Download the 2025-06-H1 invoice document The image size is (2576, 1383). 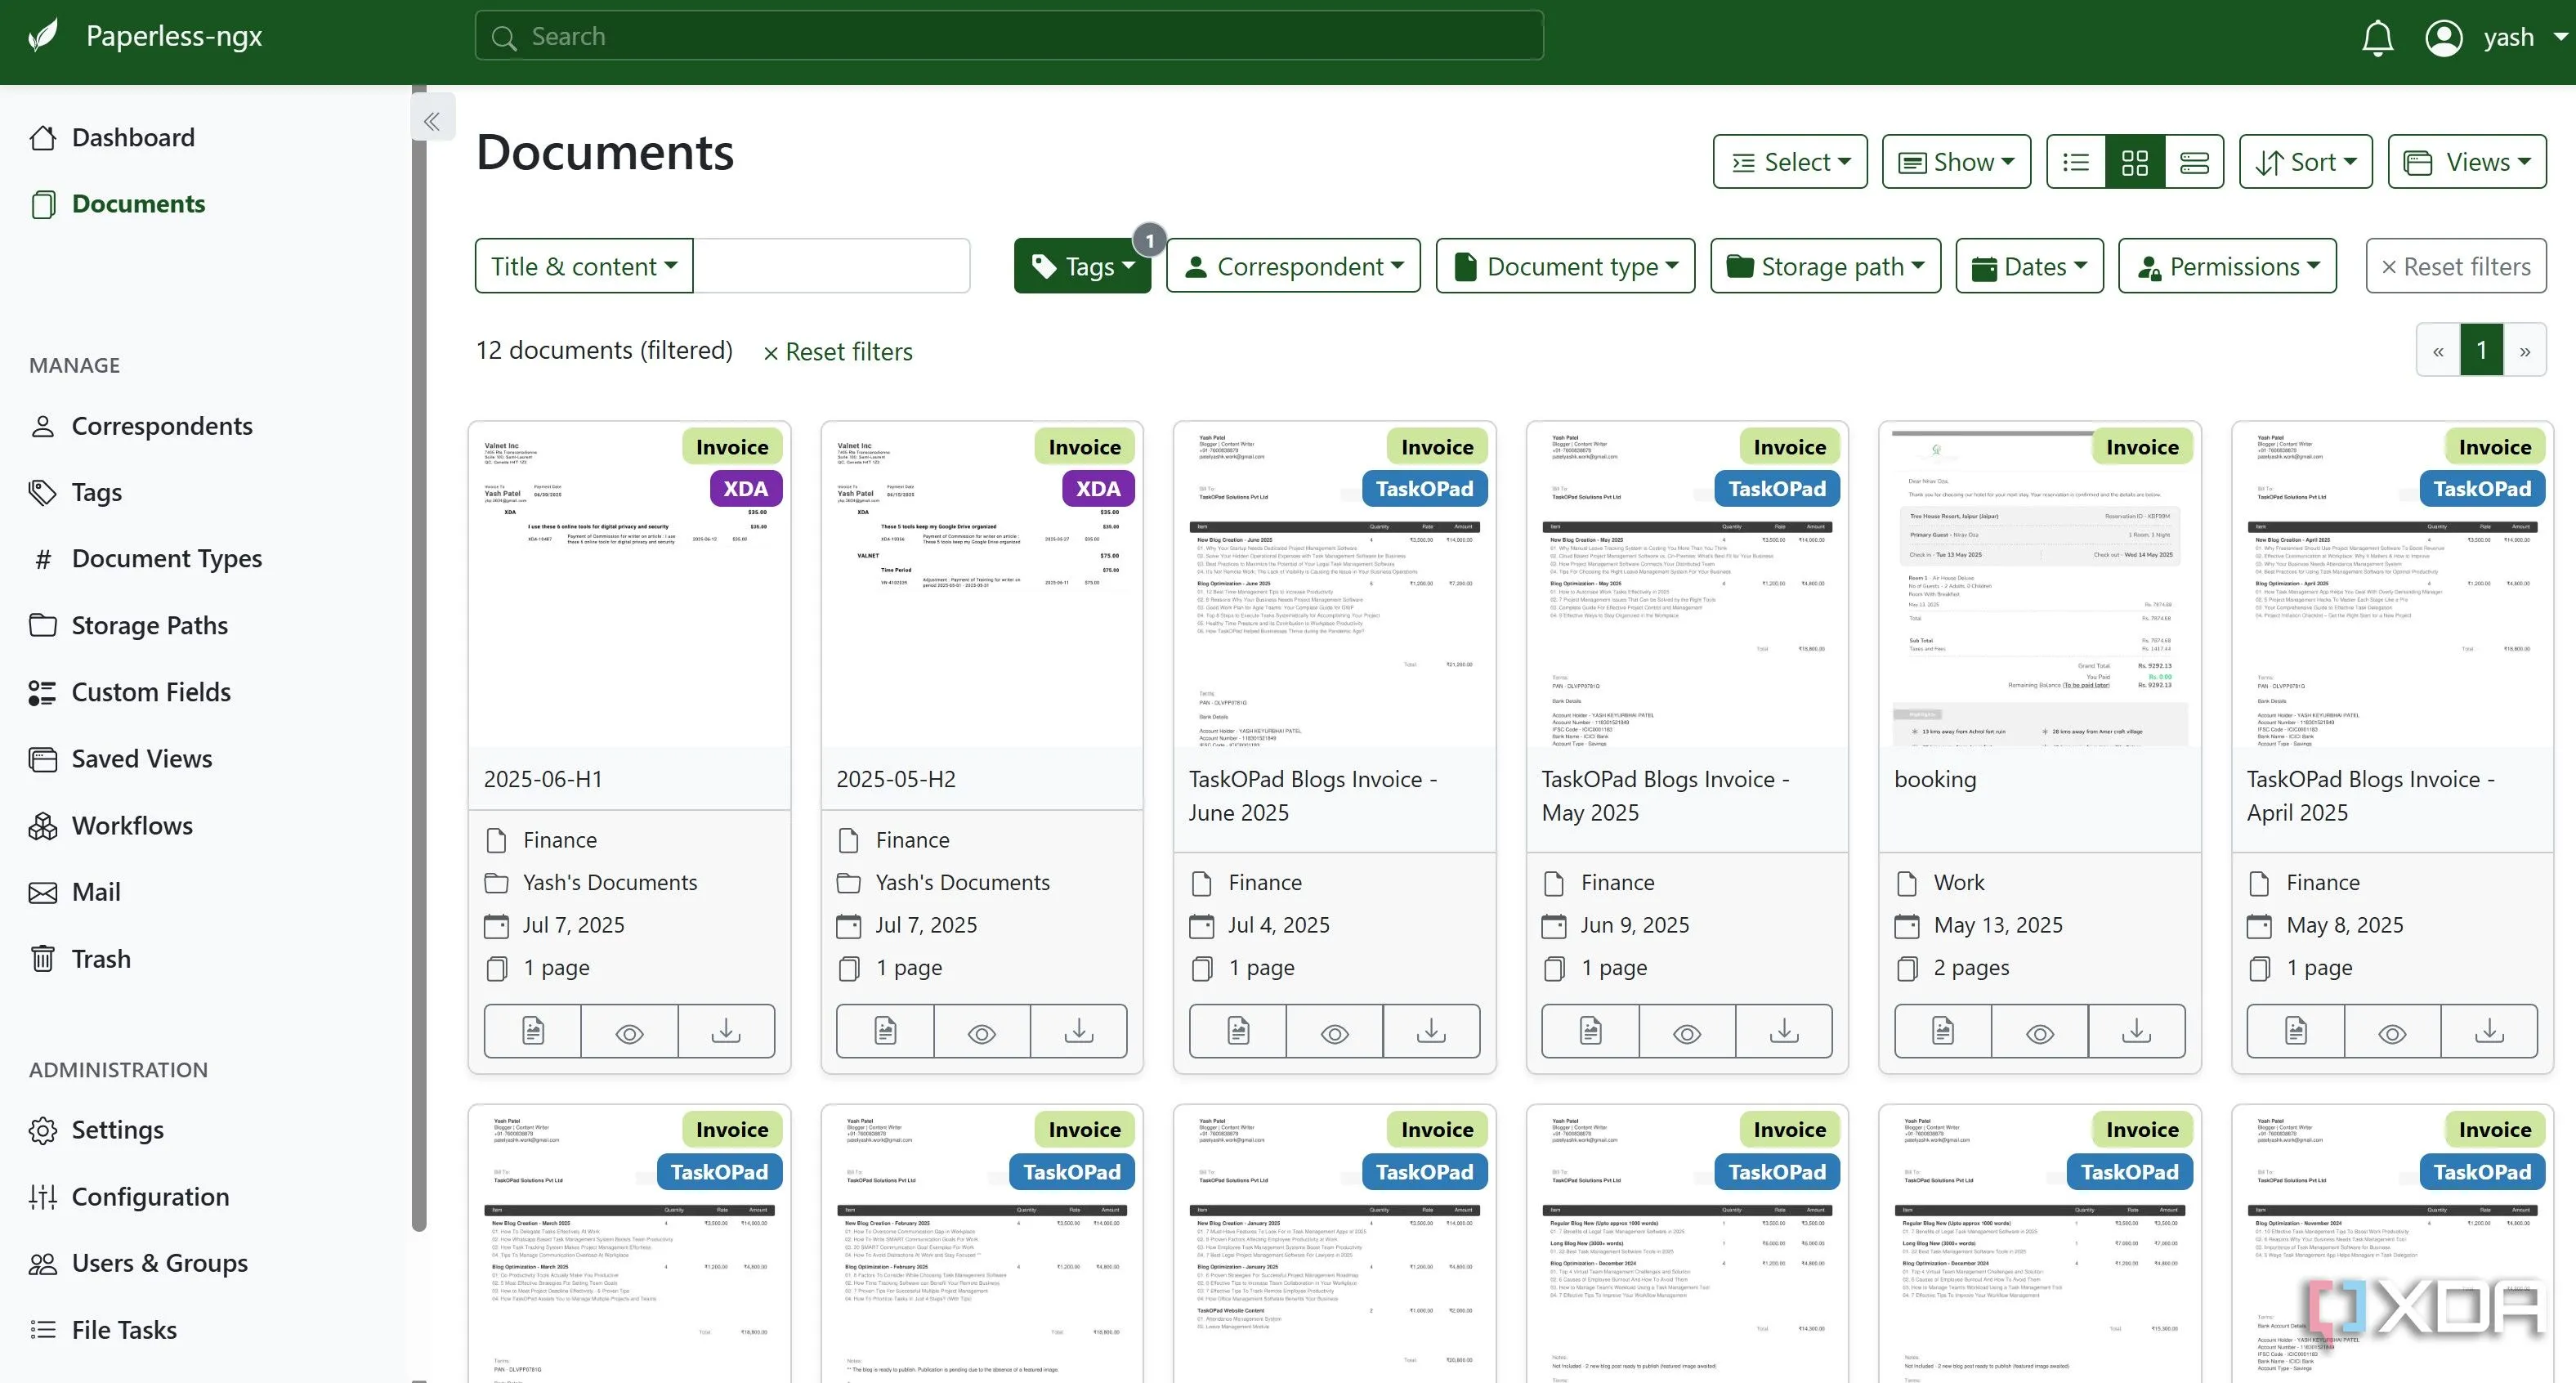tap(725, 1030)
